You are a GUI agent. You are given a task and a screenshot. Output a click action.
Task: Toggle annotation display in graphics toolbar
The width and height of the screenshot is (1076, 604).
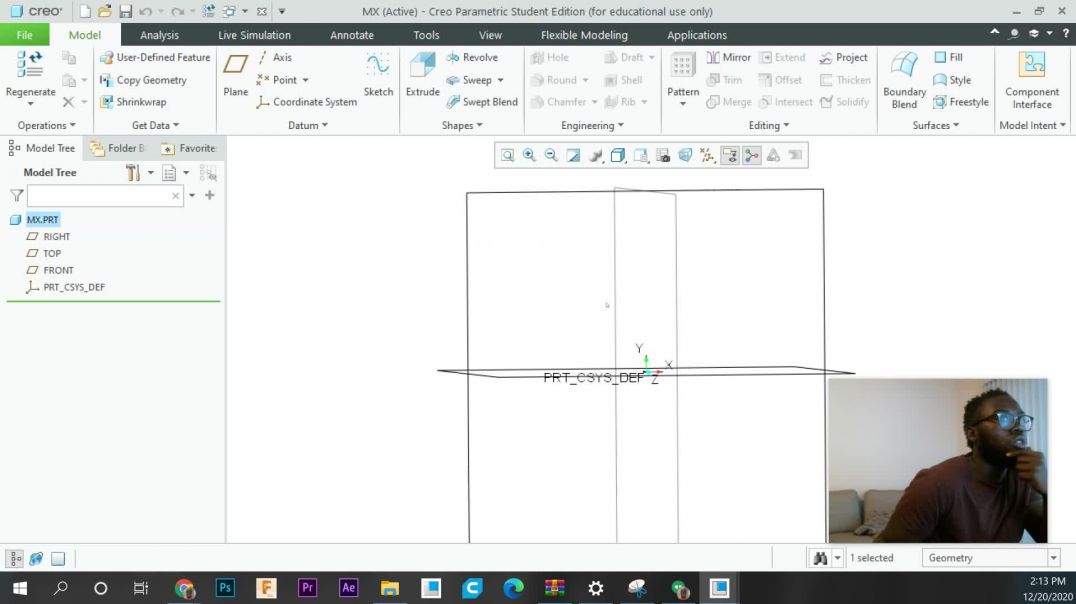tap(729, 155)
